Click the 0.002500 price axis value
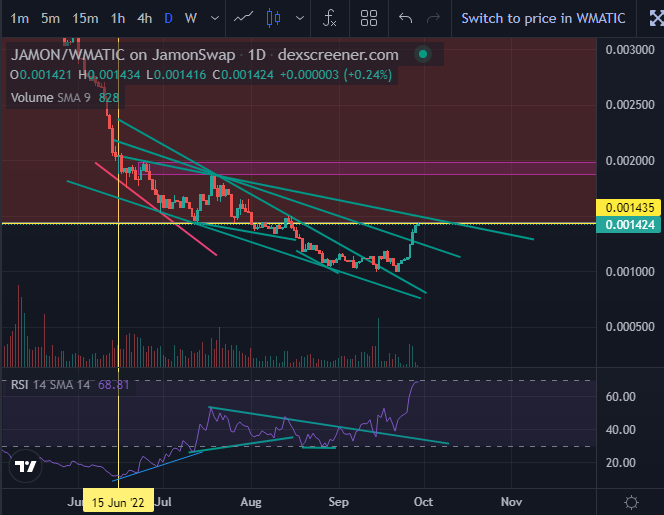This screenshot has width=664, height=515. (630, 105)
